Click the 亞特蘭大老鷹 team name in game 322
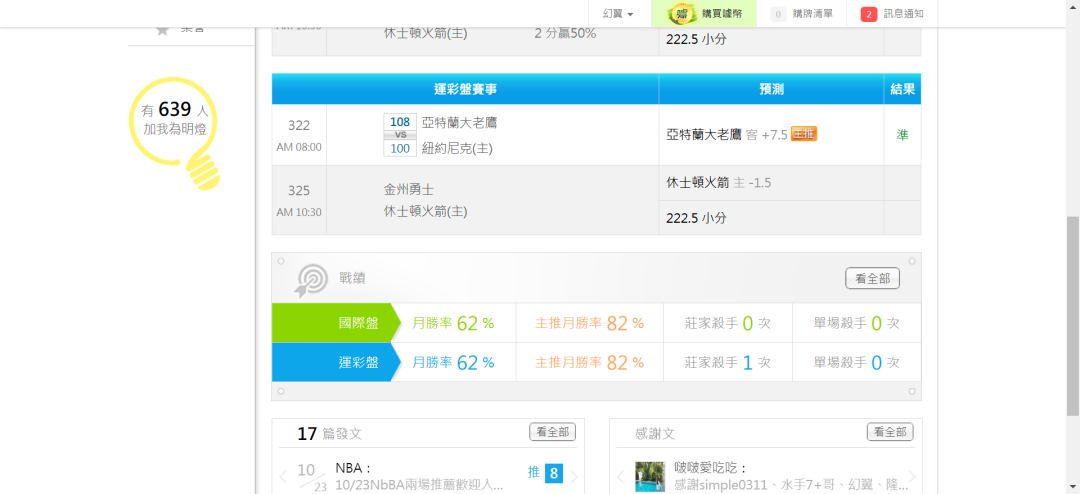 click(x=459, y=123)
